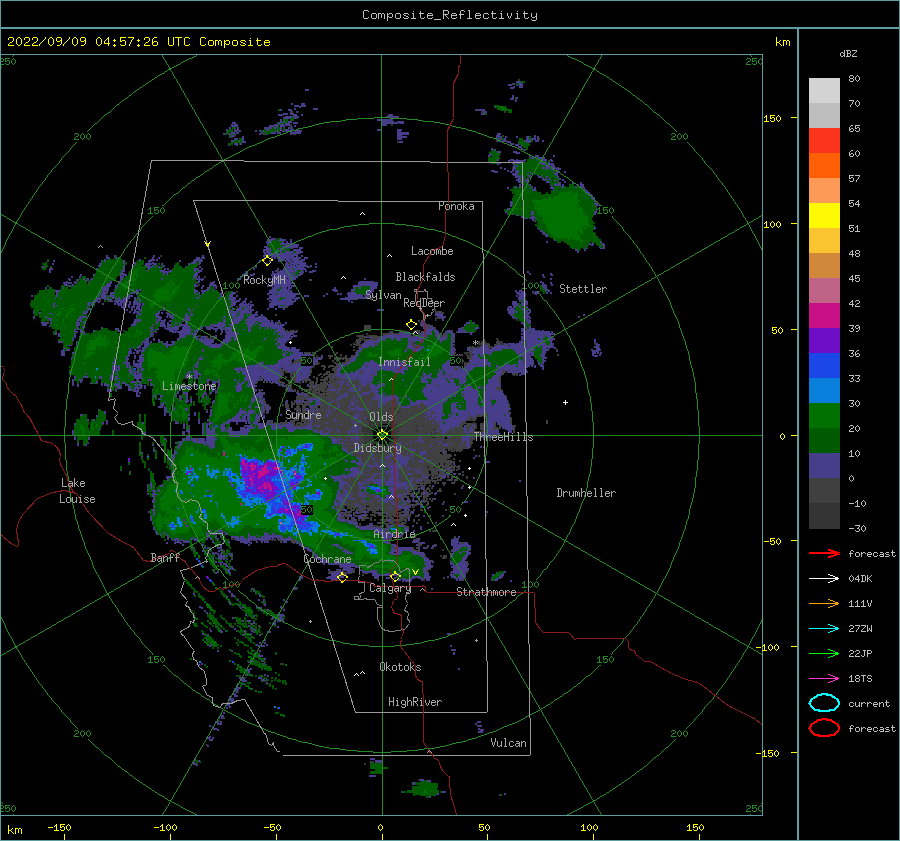Image resolution: width=900 pixels, height=841 pixels.
Task: Click the magenta 18TS arrow icon
Action: click(824, 679)
